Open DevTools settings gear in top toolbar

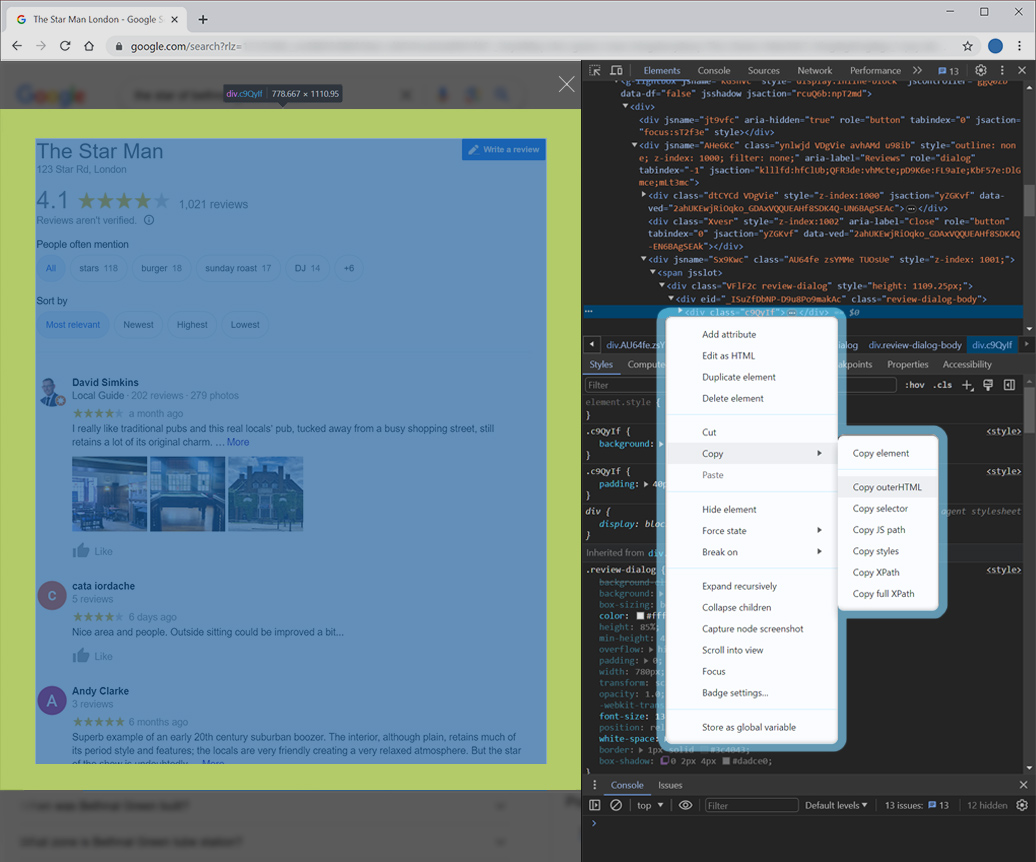pos(981,71)
